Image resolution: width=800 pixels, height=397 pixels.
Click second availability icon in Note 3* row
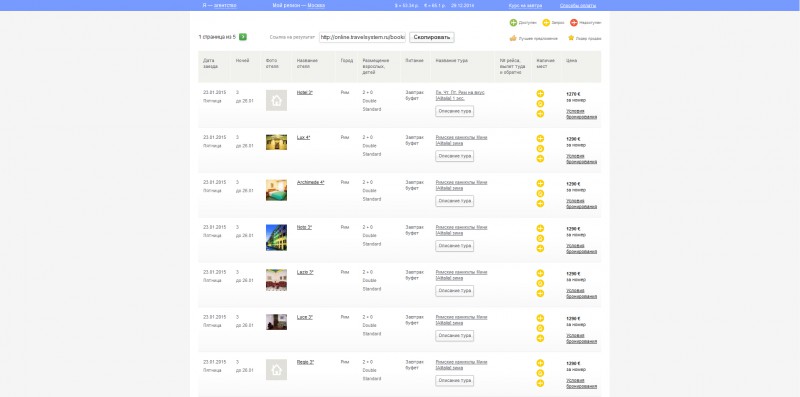click(x=540, y=238)
